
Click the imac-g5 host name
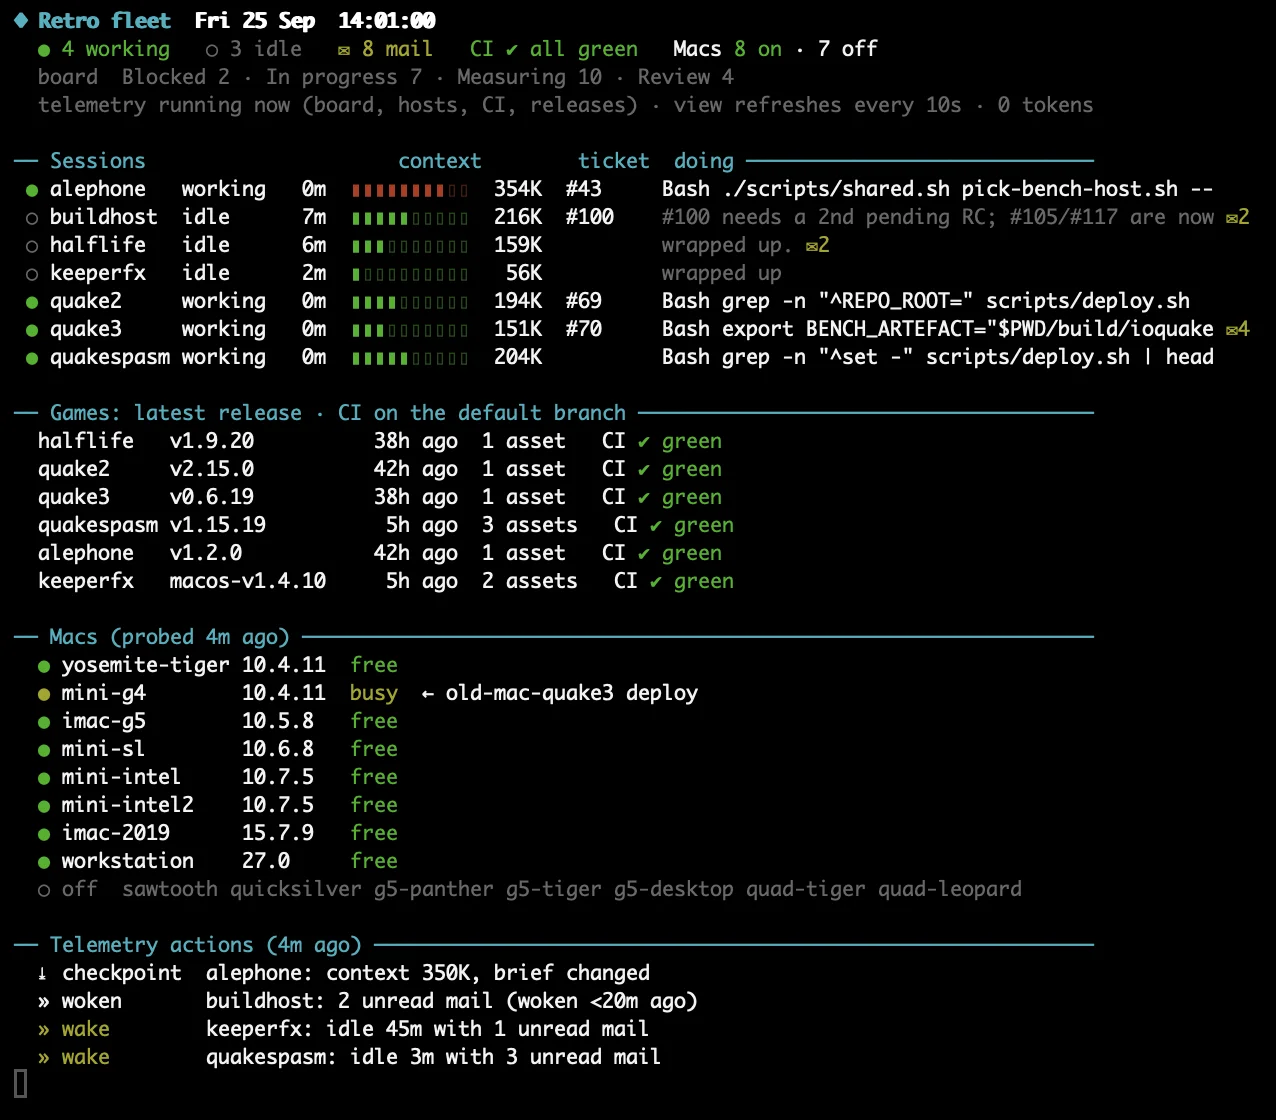click(x=104, y=721)
